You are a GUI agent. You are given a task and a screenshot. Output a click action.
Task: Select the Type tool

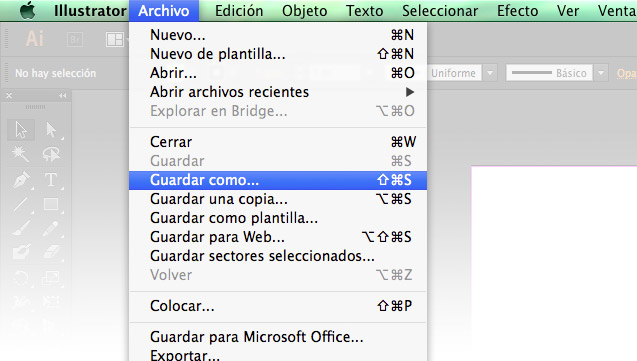pos(51,179)
